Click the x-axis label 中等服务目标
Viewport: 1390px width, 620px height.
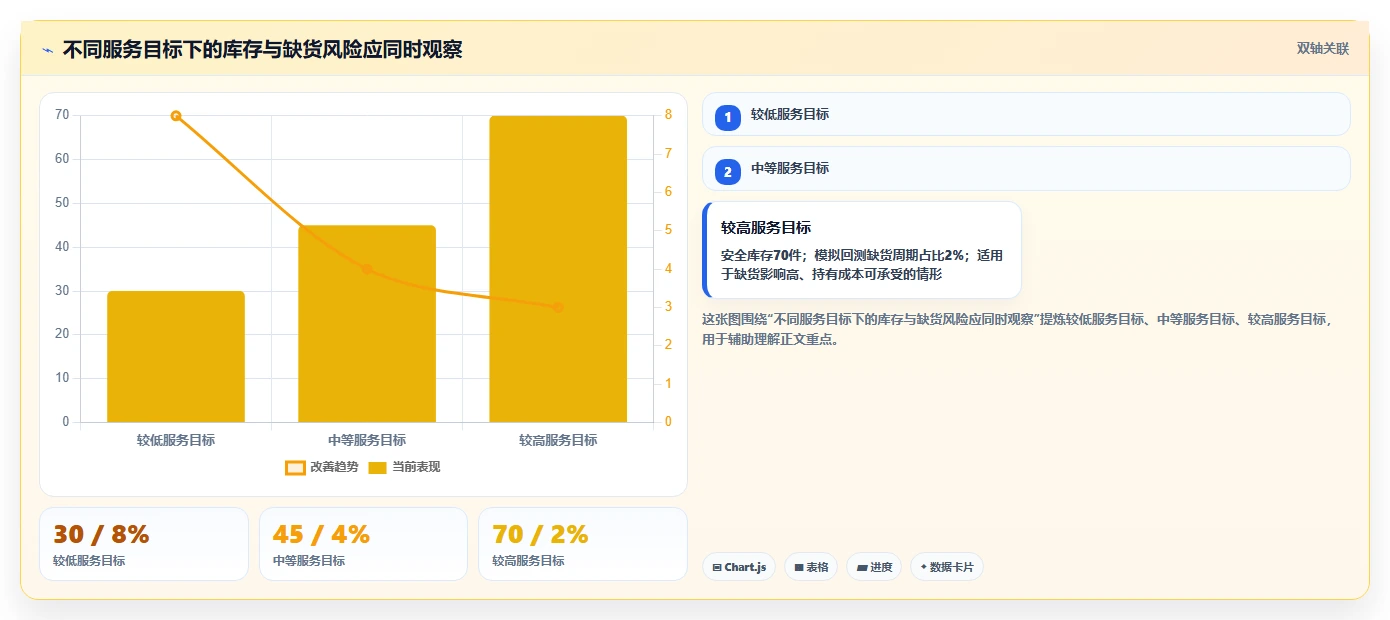(x=367, y=440)
